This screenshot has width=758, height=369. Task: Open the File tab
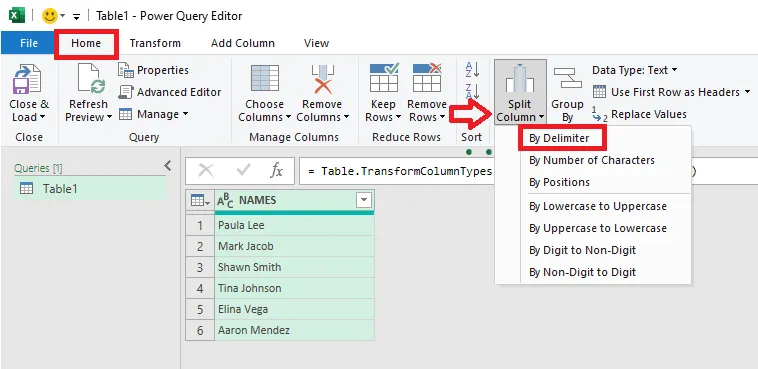(x=29, y=43)
